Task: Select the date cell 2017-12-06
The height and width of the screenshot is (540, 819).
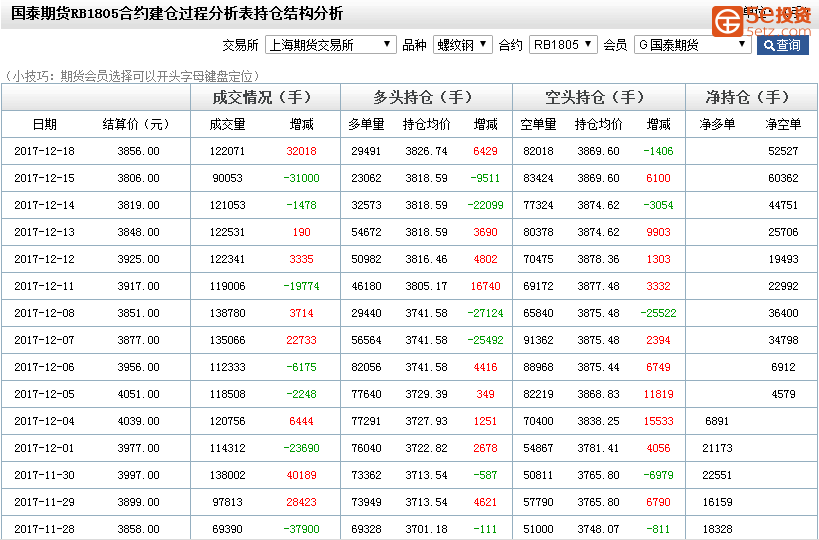Action: (44, 367)
